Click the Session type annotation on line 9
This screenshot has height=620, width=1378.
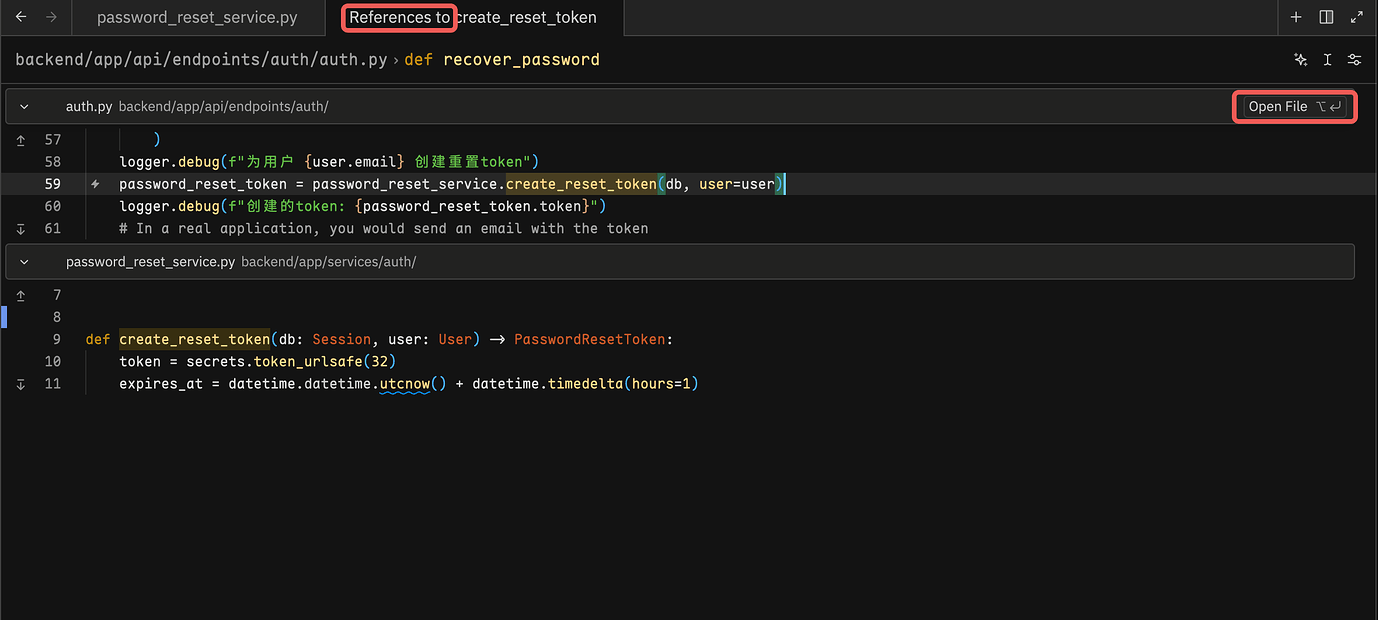tap(342, 339)
